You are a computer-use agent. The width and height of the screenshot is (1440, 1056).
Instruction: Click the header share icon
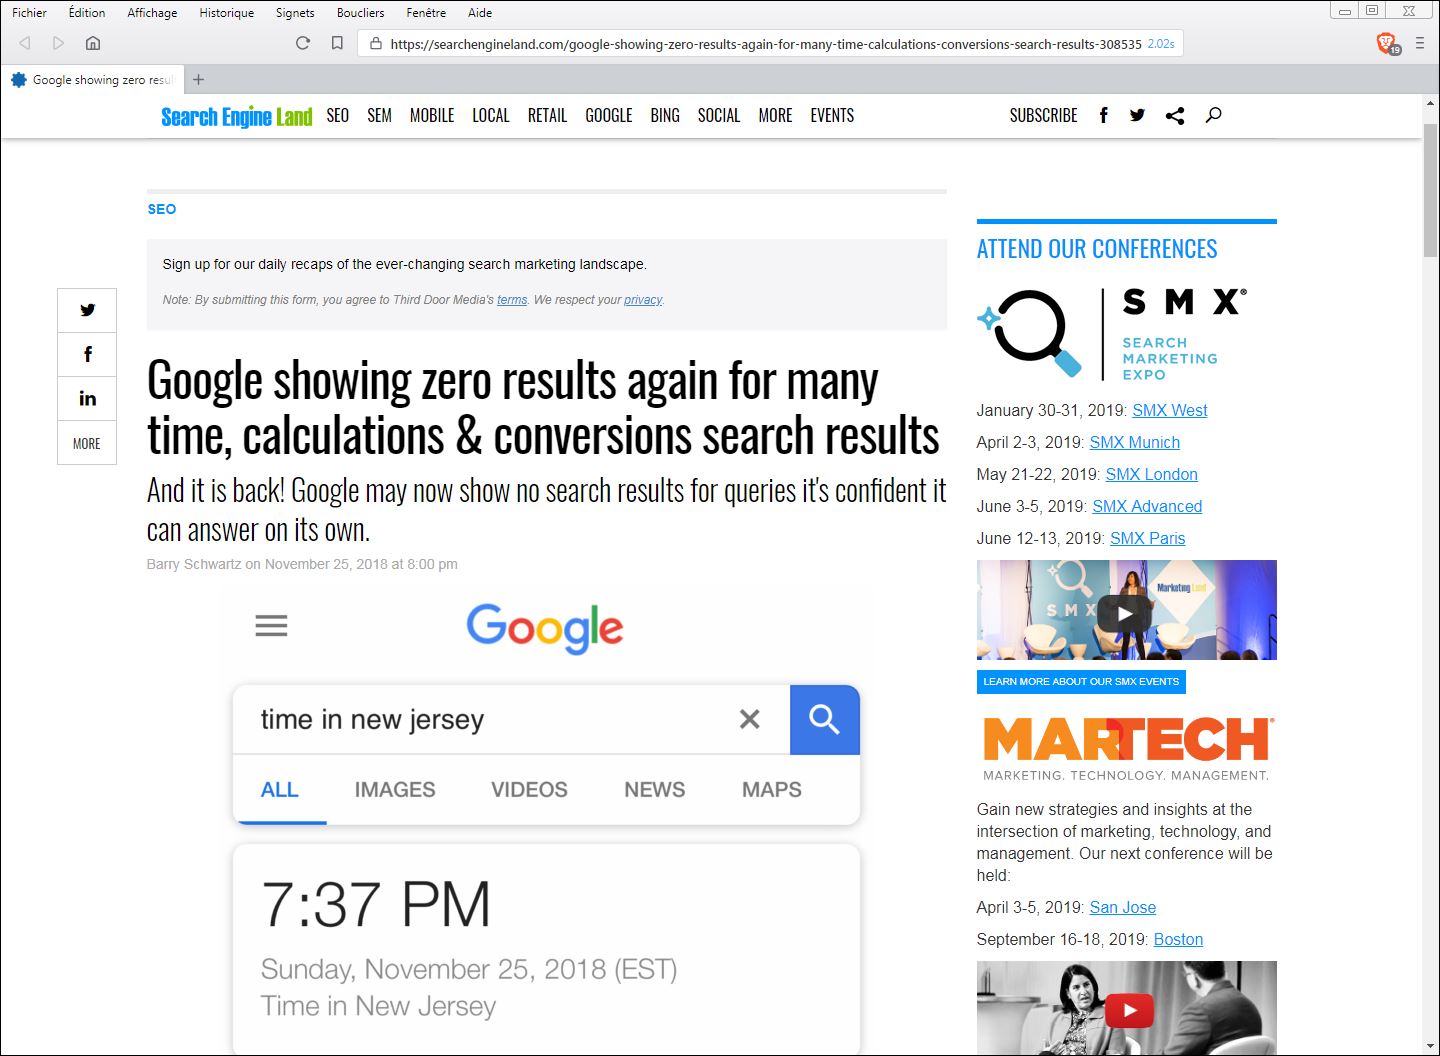click(x=1175, y=115)
